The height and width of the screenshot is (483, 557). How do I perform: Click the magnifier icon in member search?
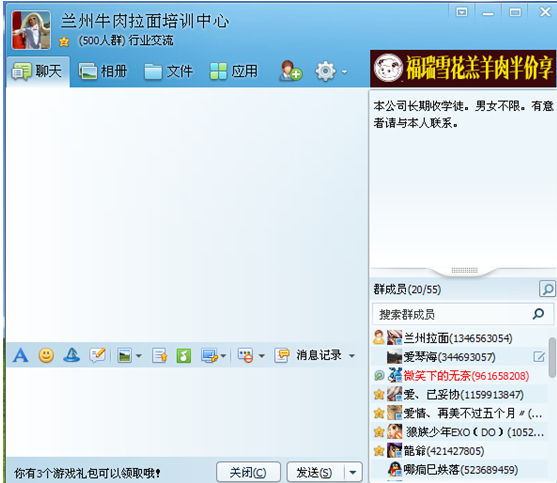coord(539,314)
